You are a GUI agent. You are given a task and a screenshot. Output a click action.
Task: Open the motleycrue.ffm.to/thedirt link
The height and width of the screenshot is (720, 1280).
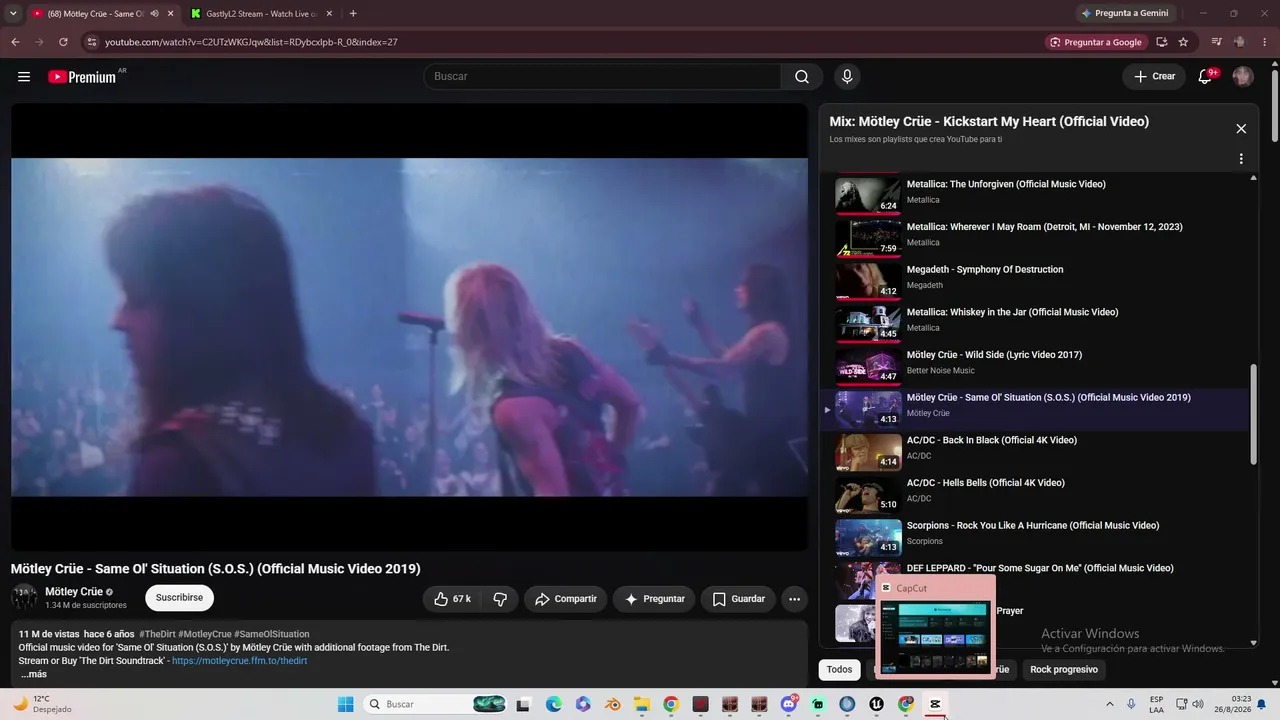point(240,661)
